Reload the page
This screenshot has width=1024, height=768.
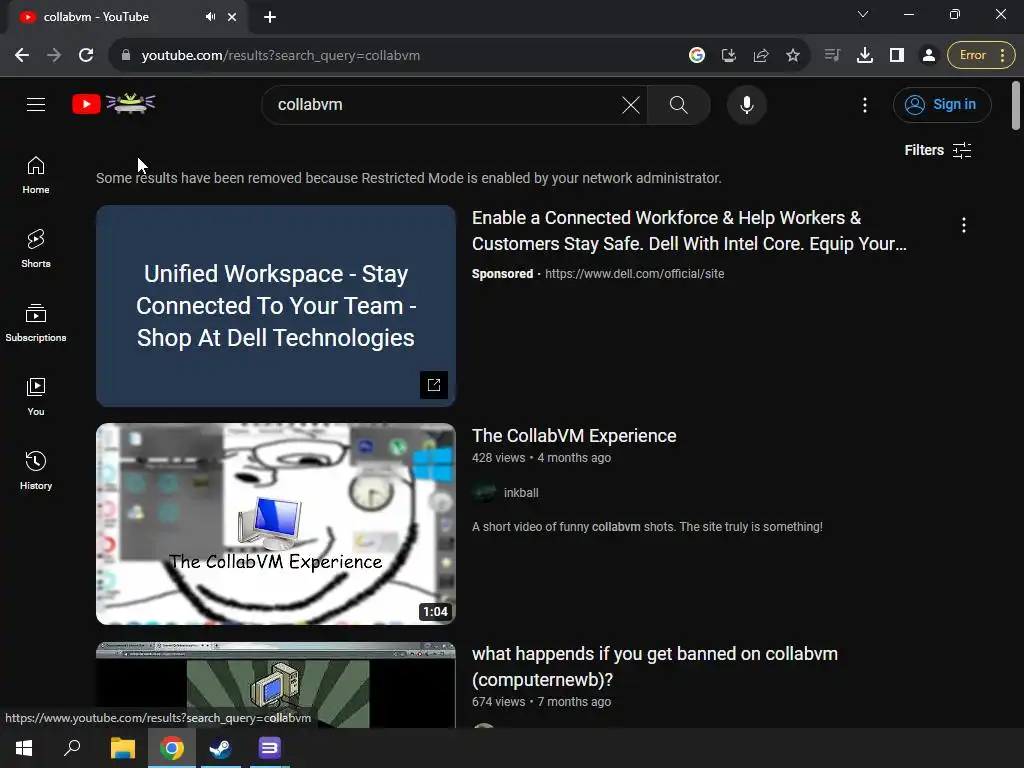[86, 56]
